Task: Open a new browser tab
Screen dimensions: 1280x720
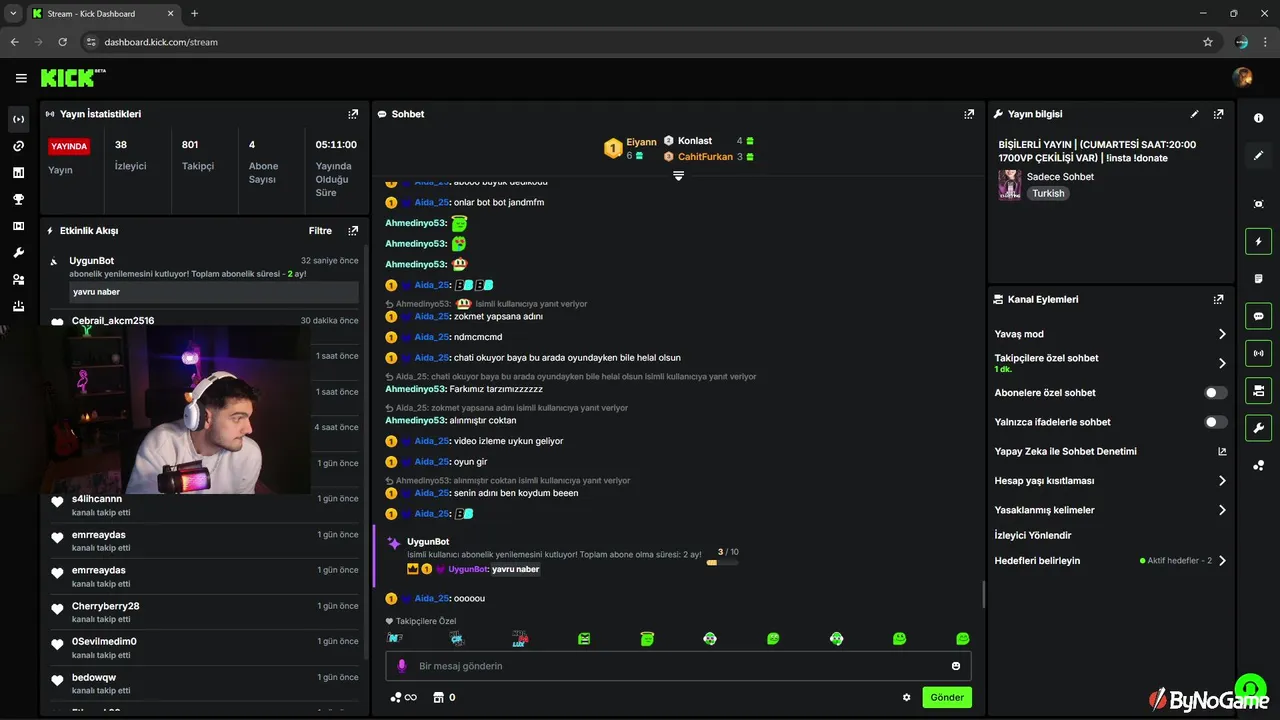Action: (x=194, y=14)
